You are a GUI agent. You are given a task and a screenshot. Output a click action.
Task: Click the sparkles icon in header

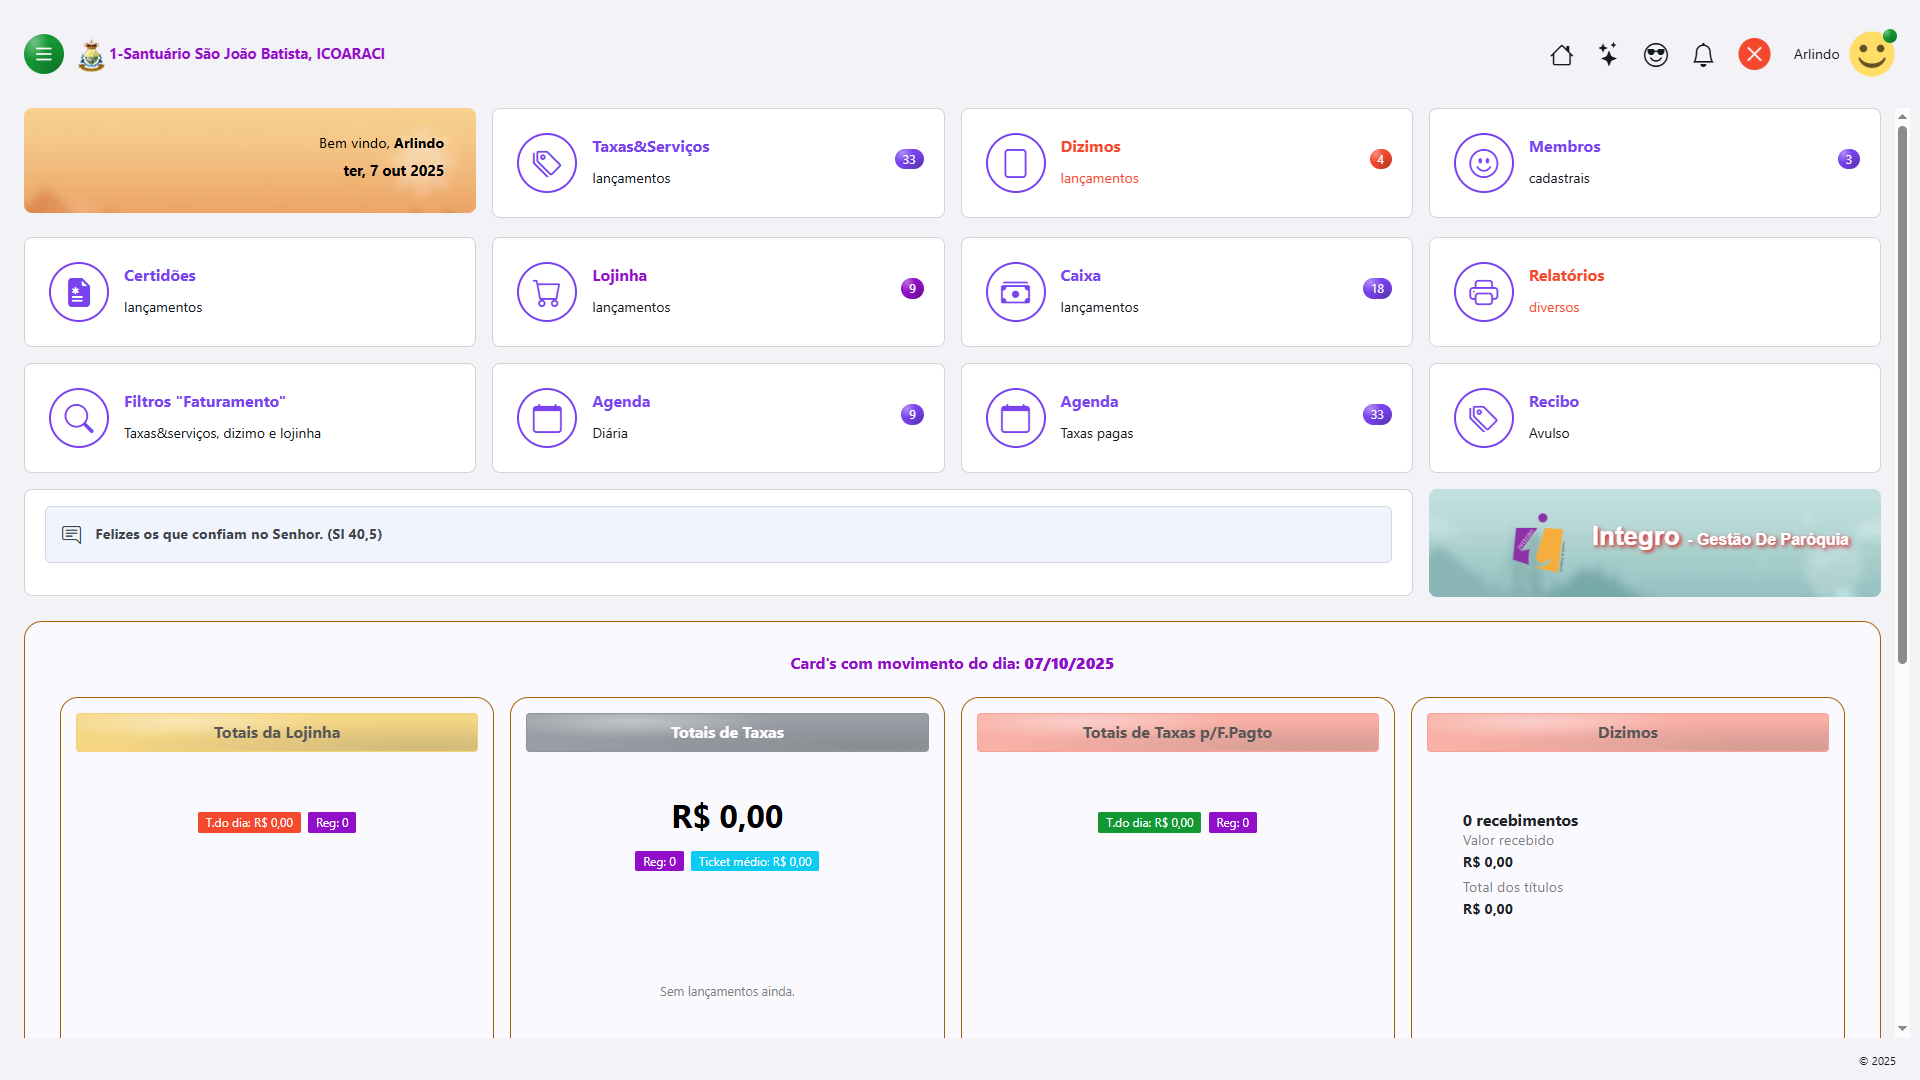[x=1608, y=55]
